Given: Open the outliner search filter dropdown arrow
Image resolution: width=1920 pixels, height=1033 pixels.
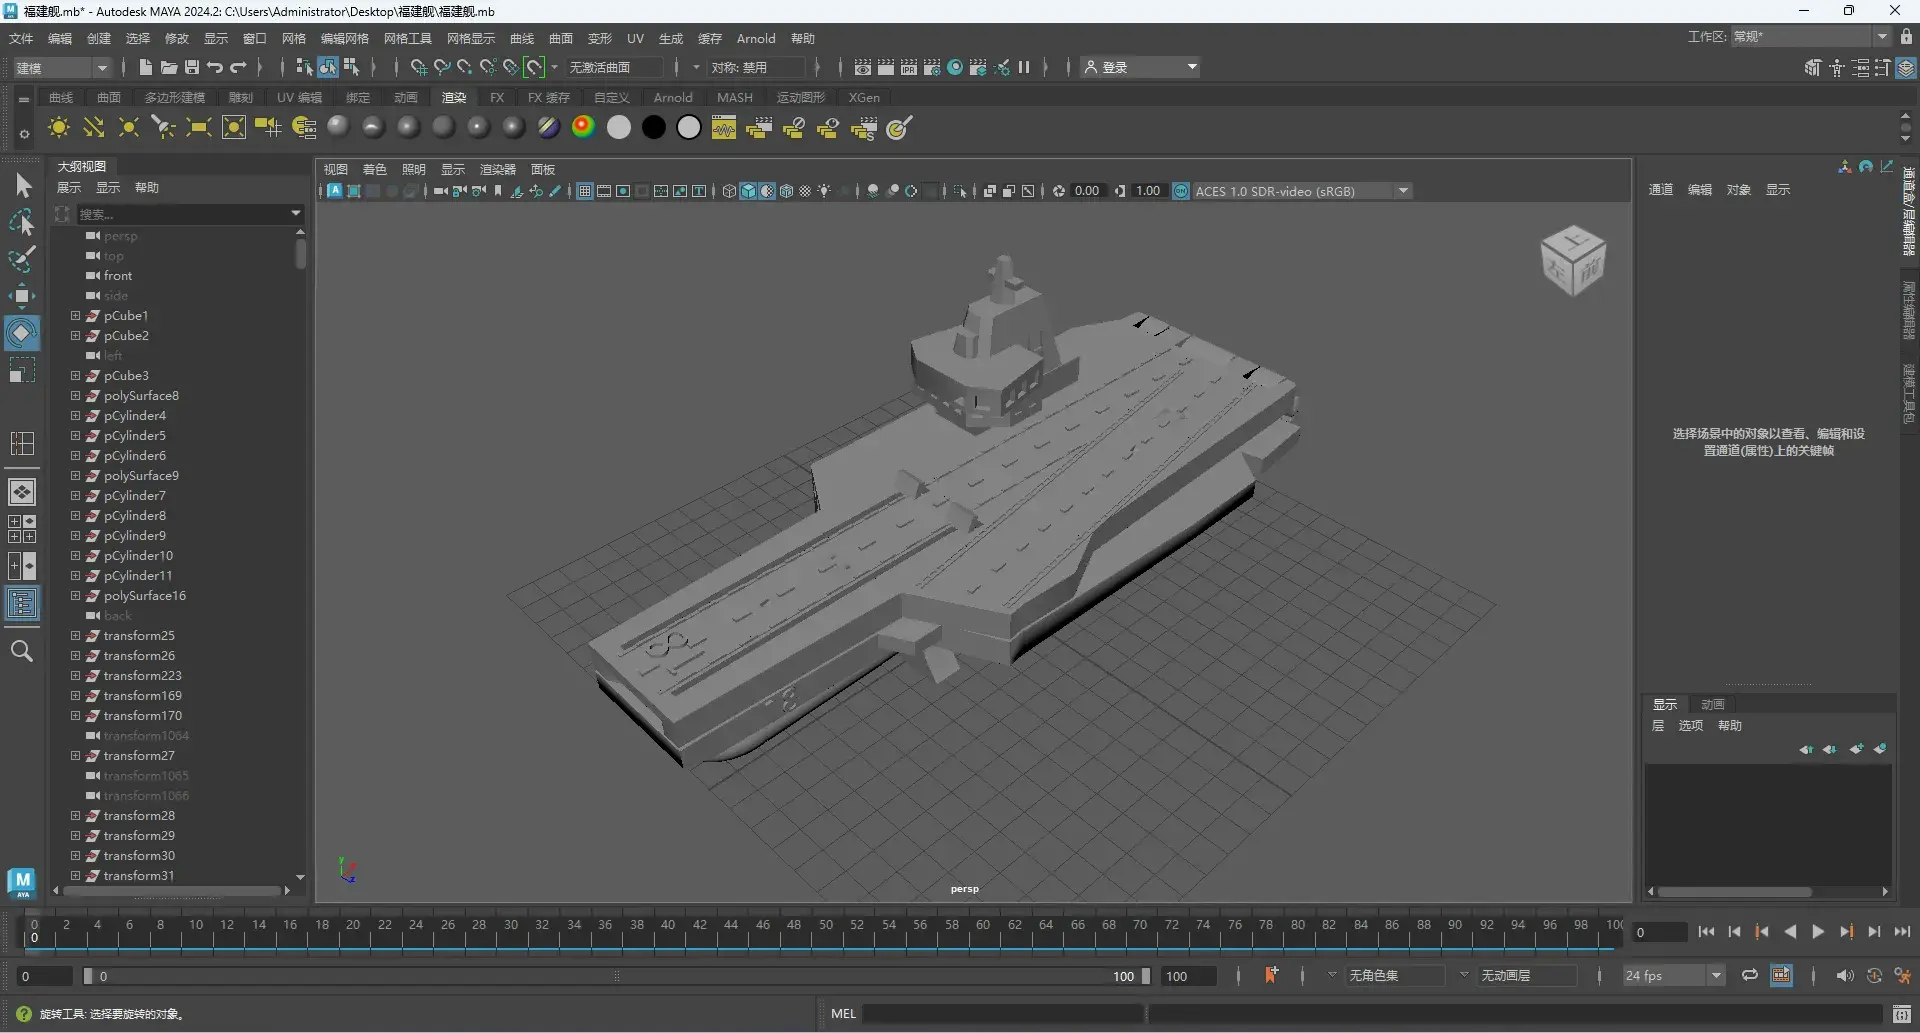Looking at the screenshot, I should point(296,213).
